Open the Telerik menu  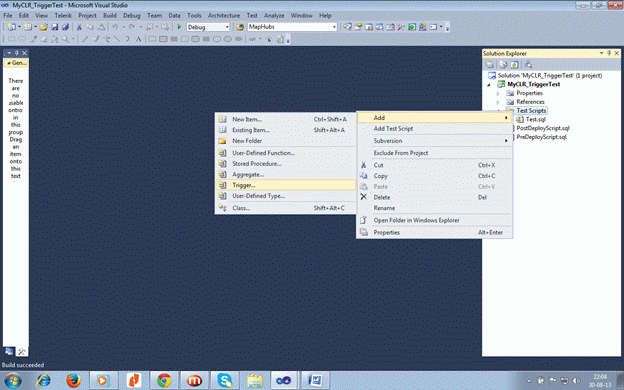pos(63,16)
